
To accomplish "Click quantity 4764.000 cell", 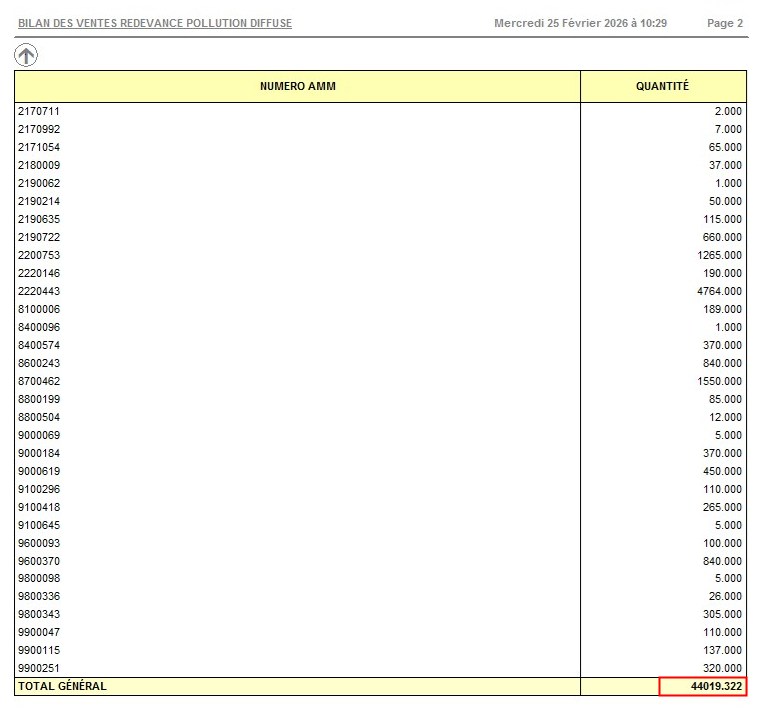I will pos(719,291).
